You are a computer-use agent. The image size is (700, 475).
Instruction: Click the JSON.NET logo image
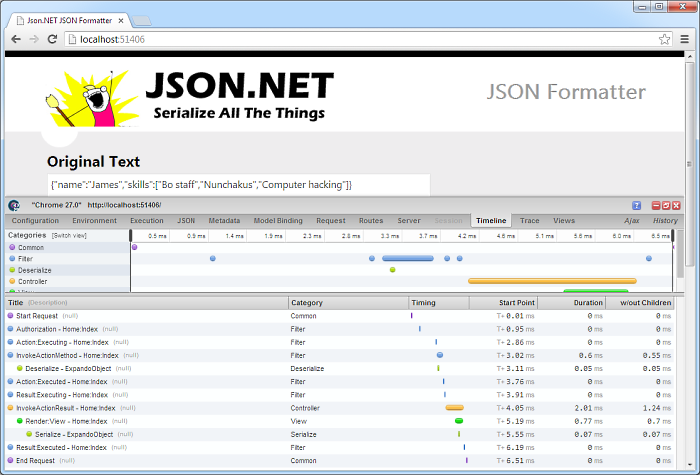point(189,97)
